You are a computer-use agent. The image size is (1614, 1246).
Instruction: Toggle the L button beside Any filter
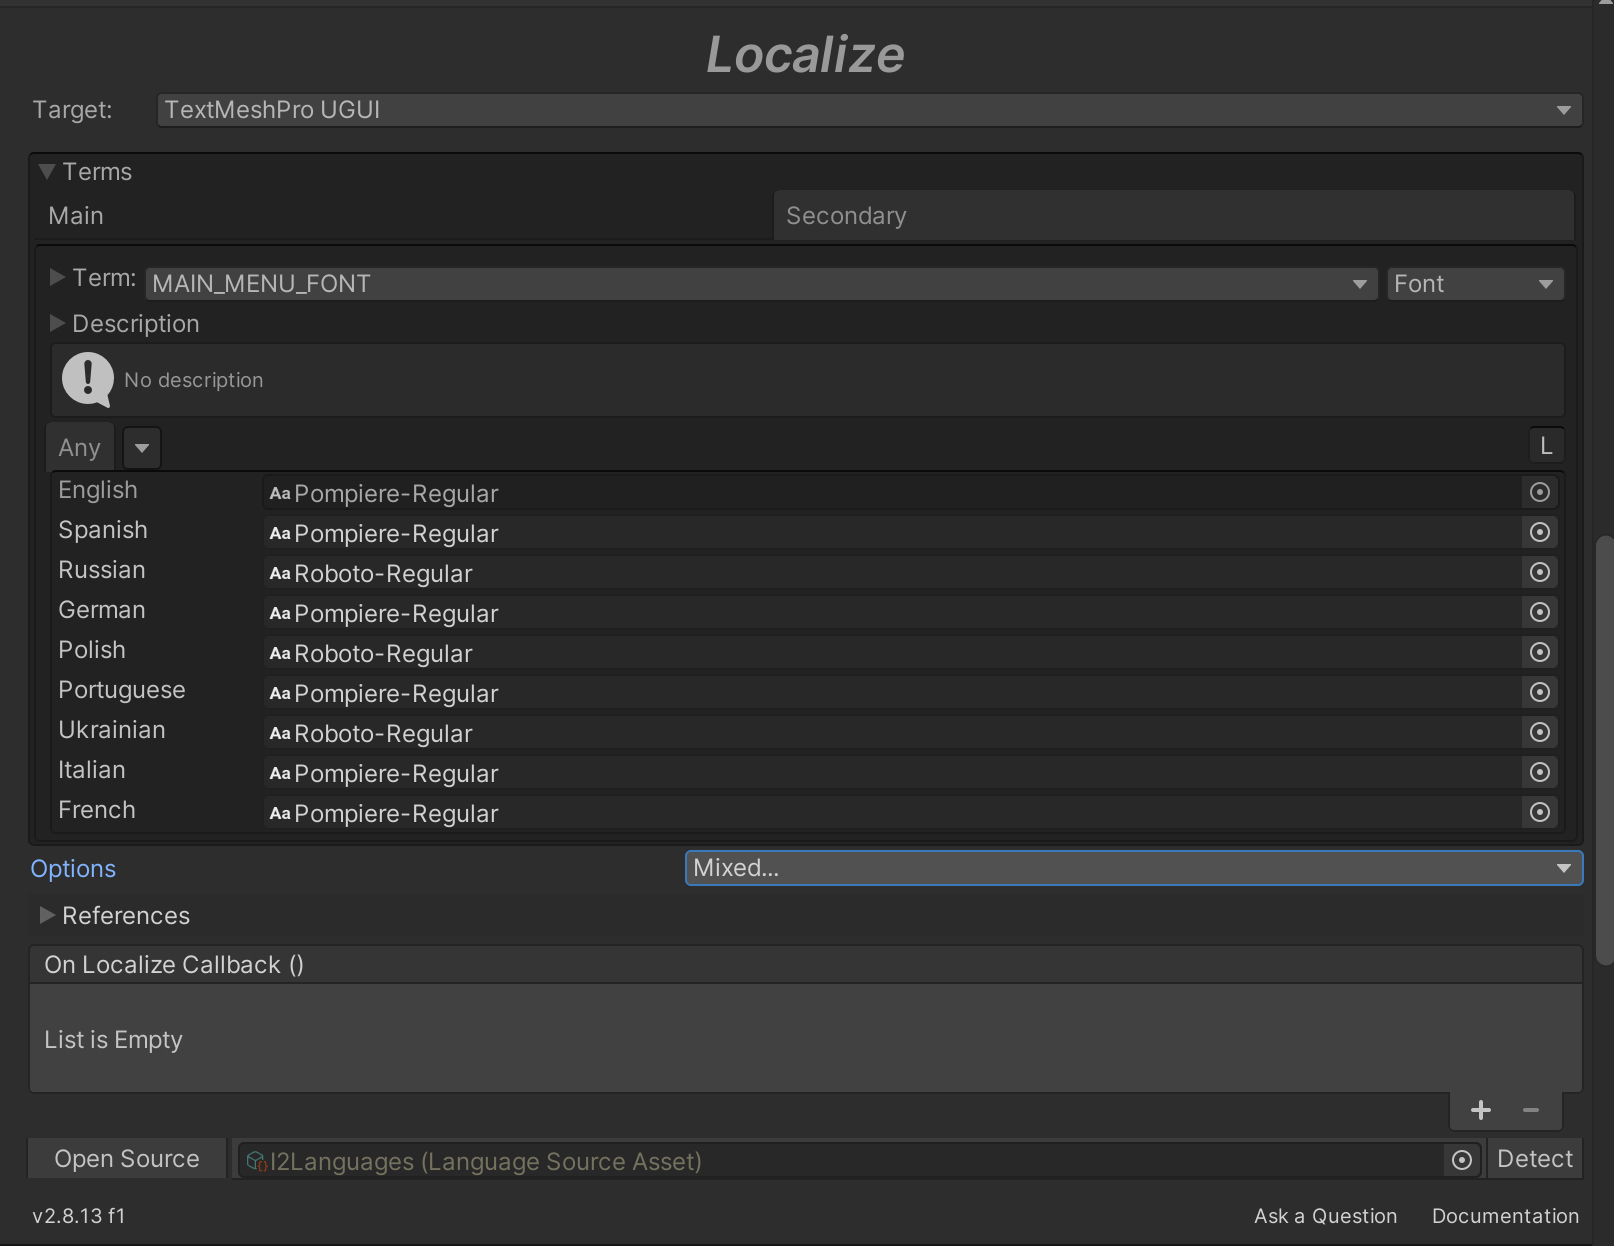click(x=1546, y=446)
